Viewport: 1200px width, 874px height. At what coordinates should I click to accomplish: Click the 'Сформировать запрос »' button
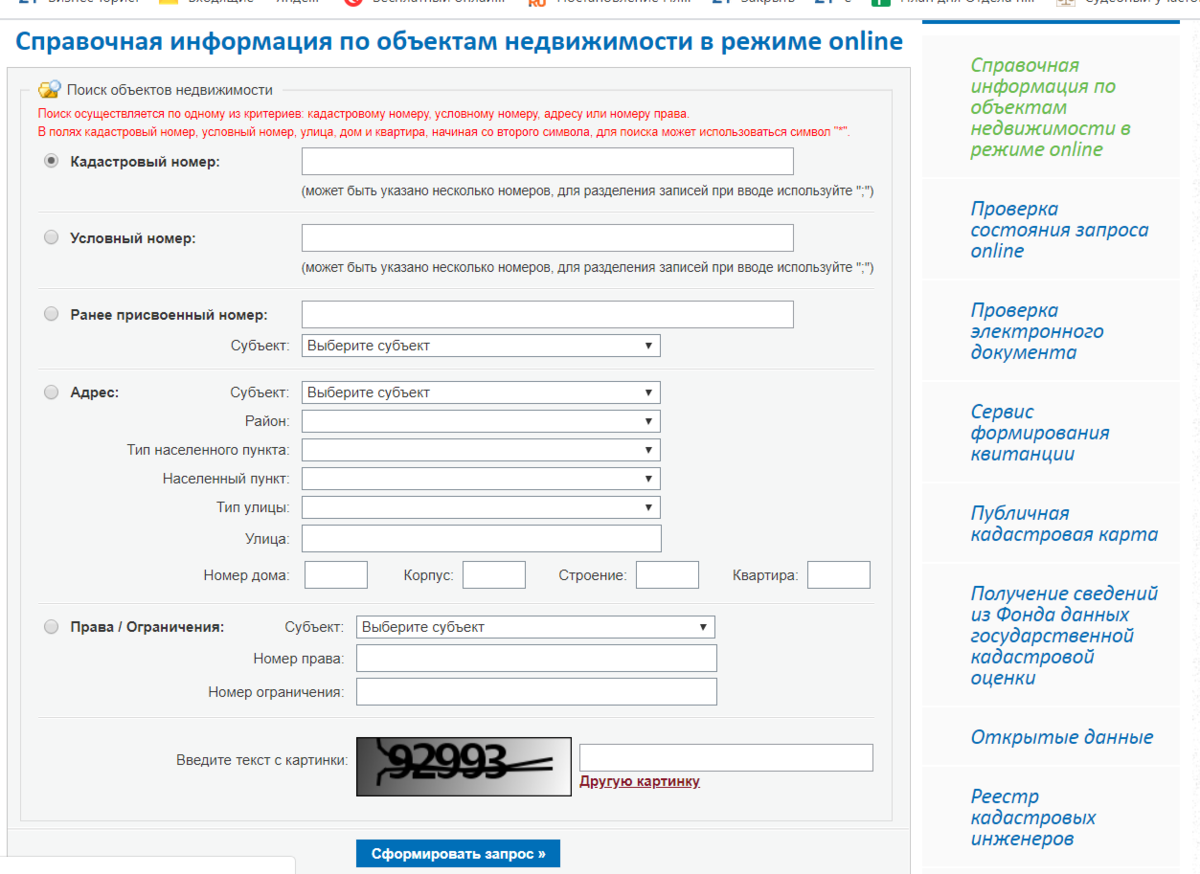point(458,854)
